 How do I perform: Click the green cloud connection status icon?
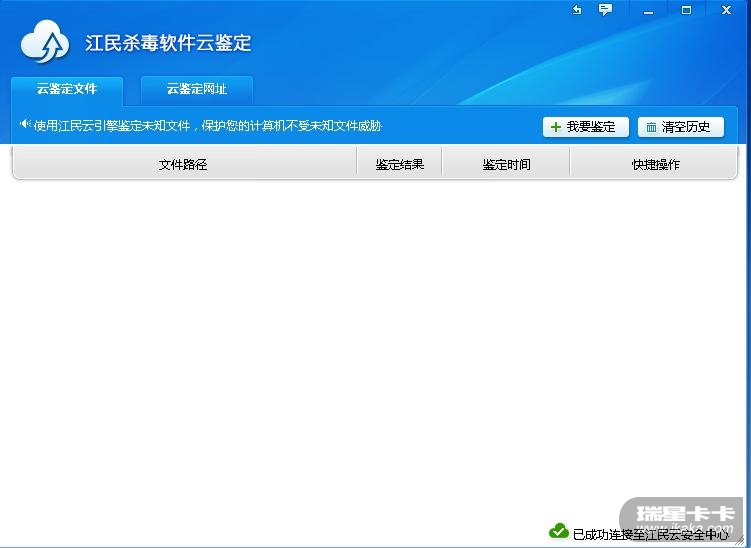coord(558,531)
